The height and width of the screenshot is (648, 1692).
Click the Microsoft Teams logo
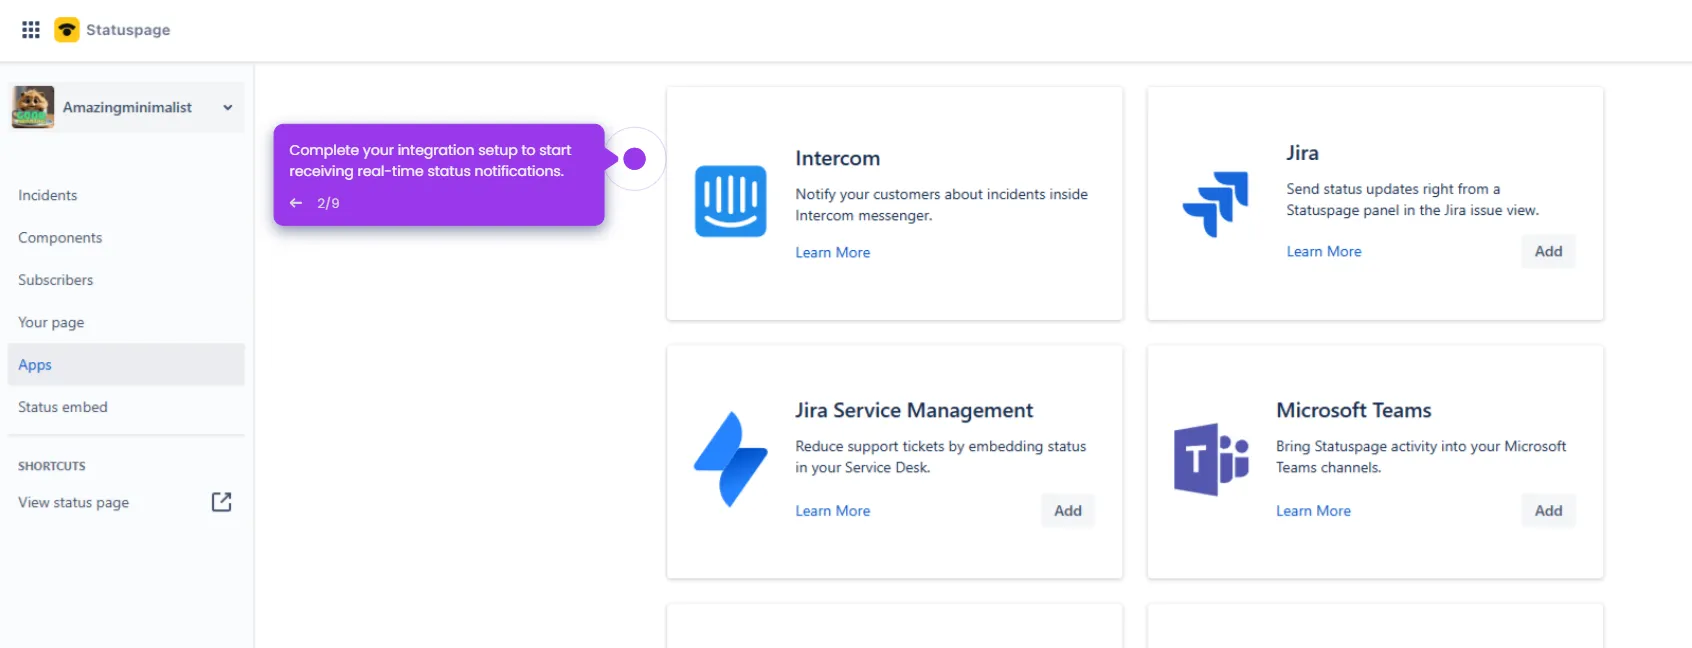1211,459
